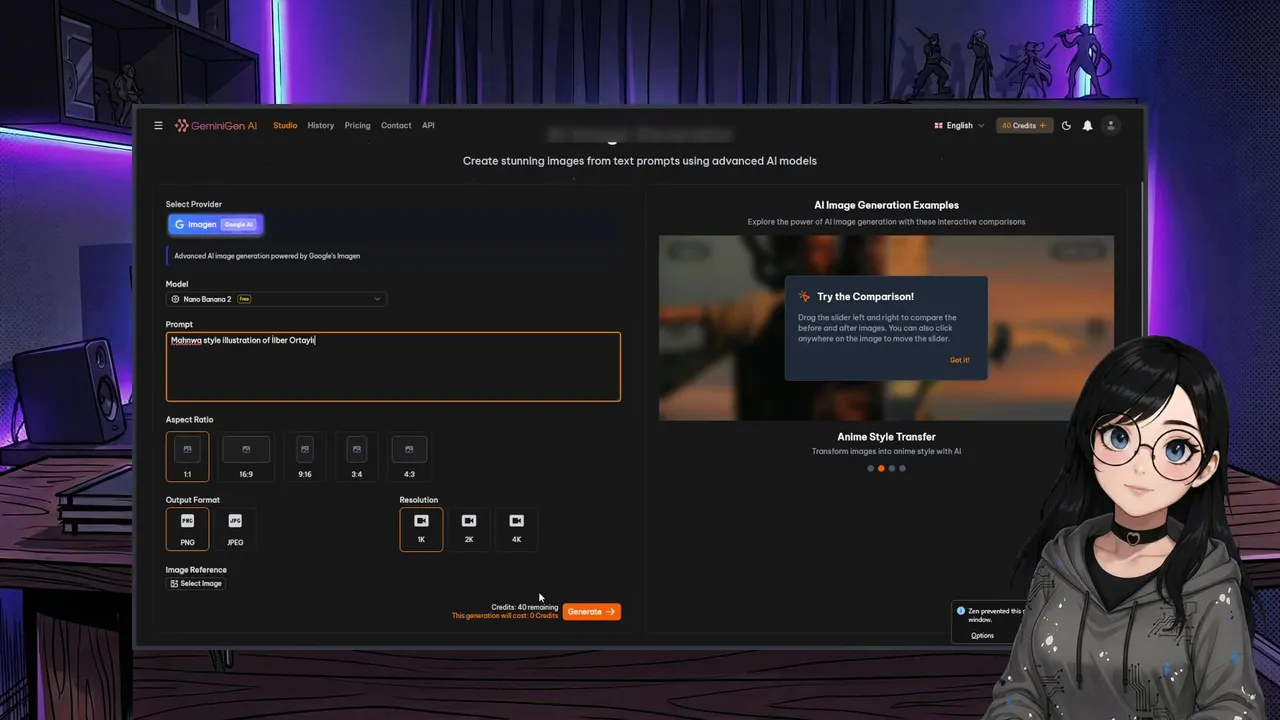Click the info icon in Zen notification
This screenshot has width=1280, height=720.
click(961, 611)
